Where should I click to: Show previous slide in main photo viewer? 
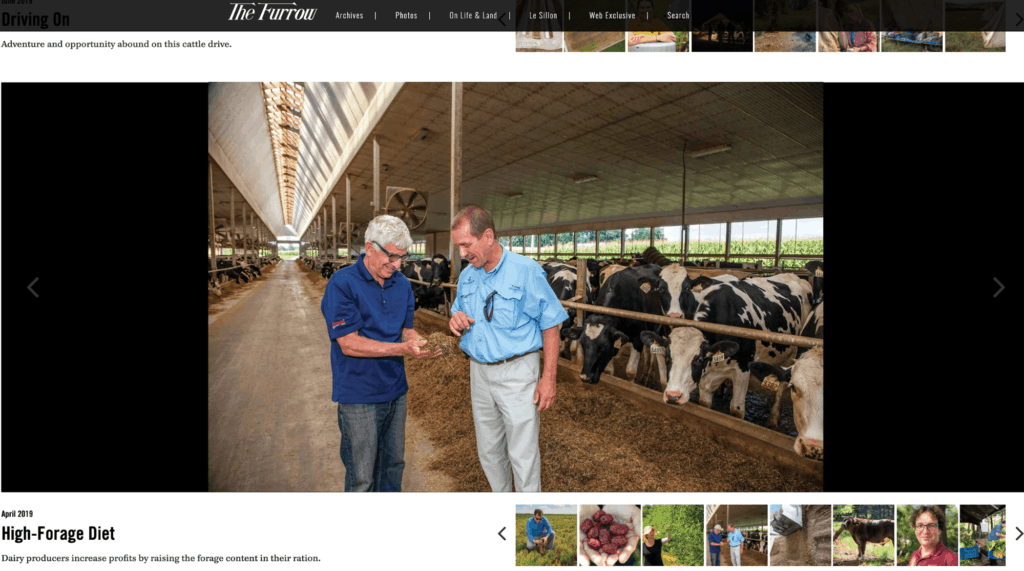coord(33,287)
